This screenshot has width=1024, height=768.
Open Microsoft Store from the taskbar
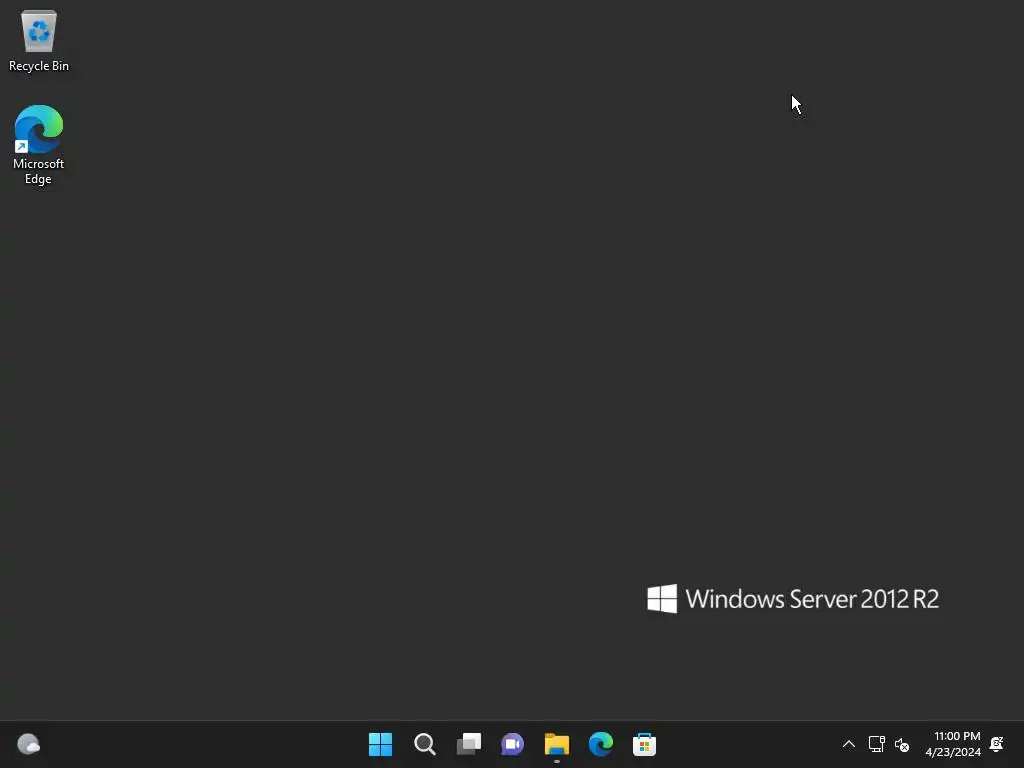click(x=645, y=744)
